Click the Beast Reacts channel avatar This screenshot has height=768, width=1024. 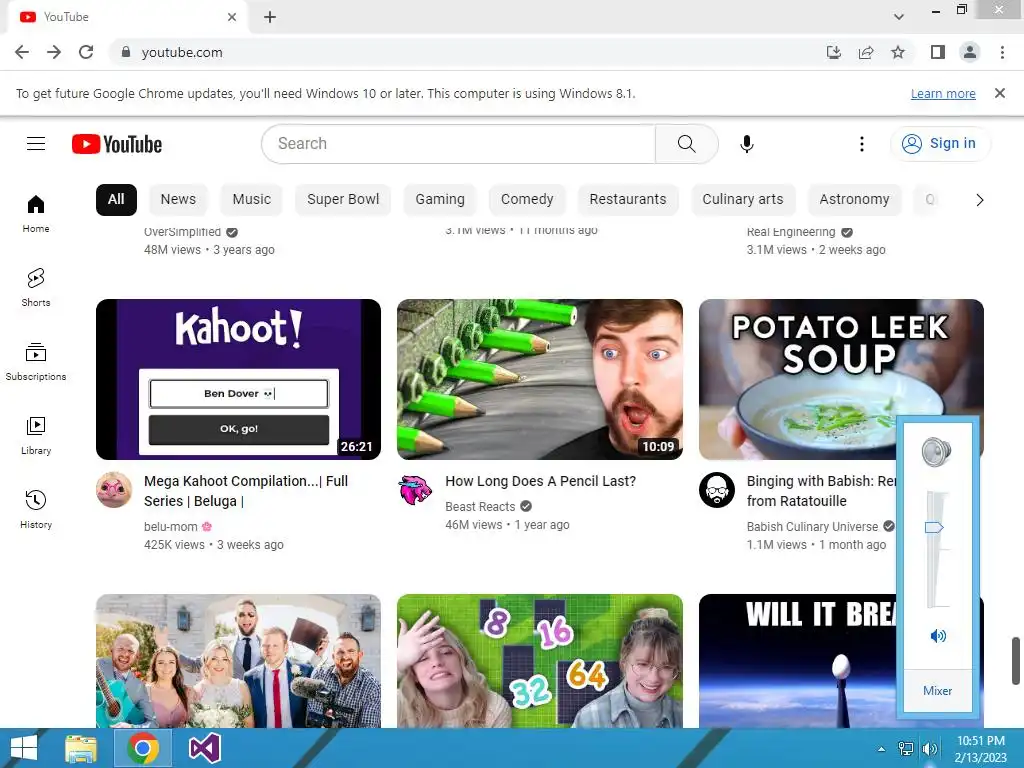point(415,490)
